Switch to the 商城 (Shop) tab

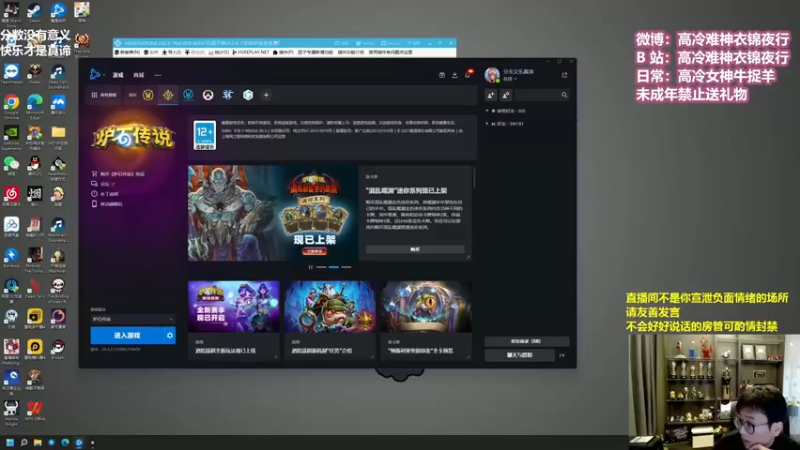139,75
